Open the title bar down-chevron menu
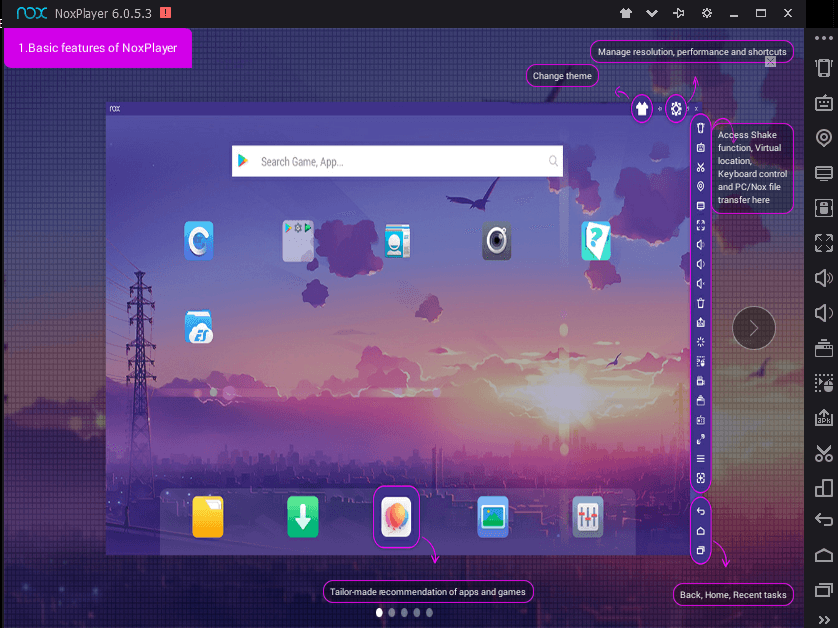The width and height of the screenshot is (838, 628). 652,13
